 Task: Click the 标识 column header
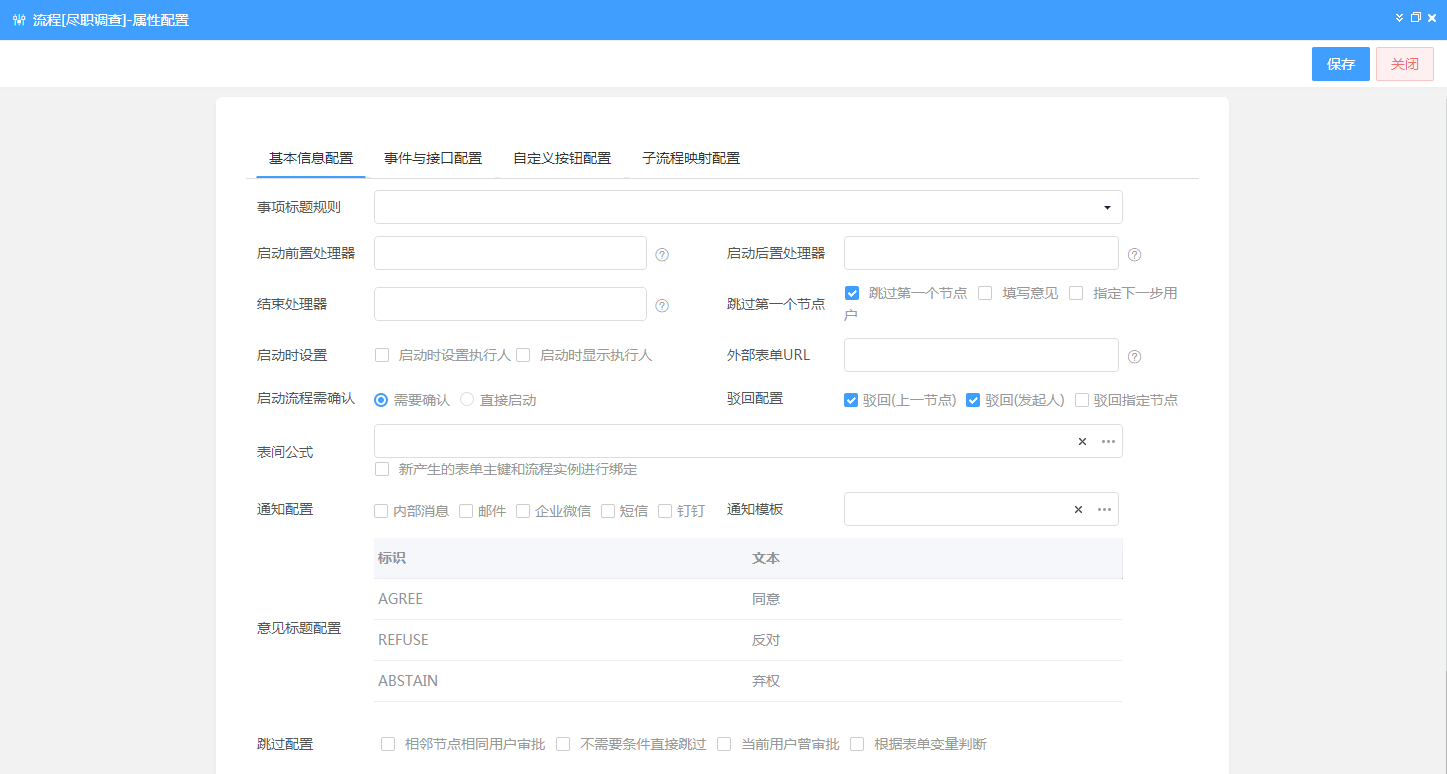pos(561,558)
